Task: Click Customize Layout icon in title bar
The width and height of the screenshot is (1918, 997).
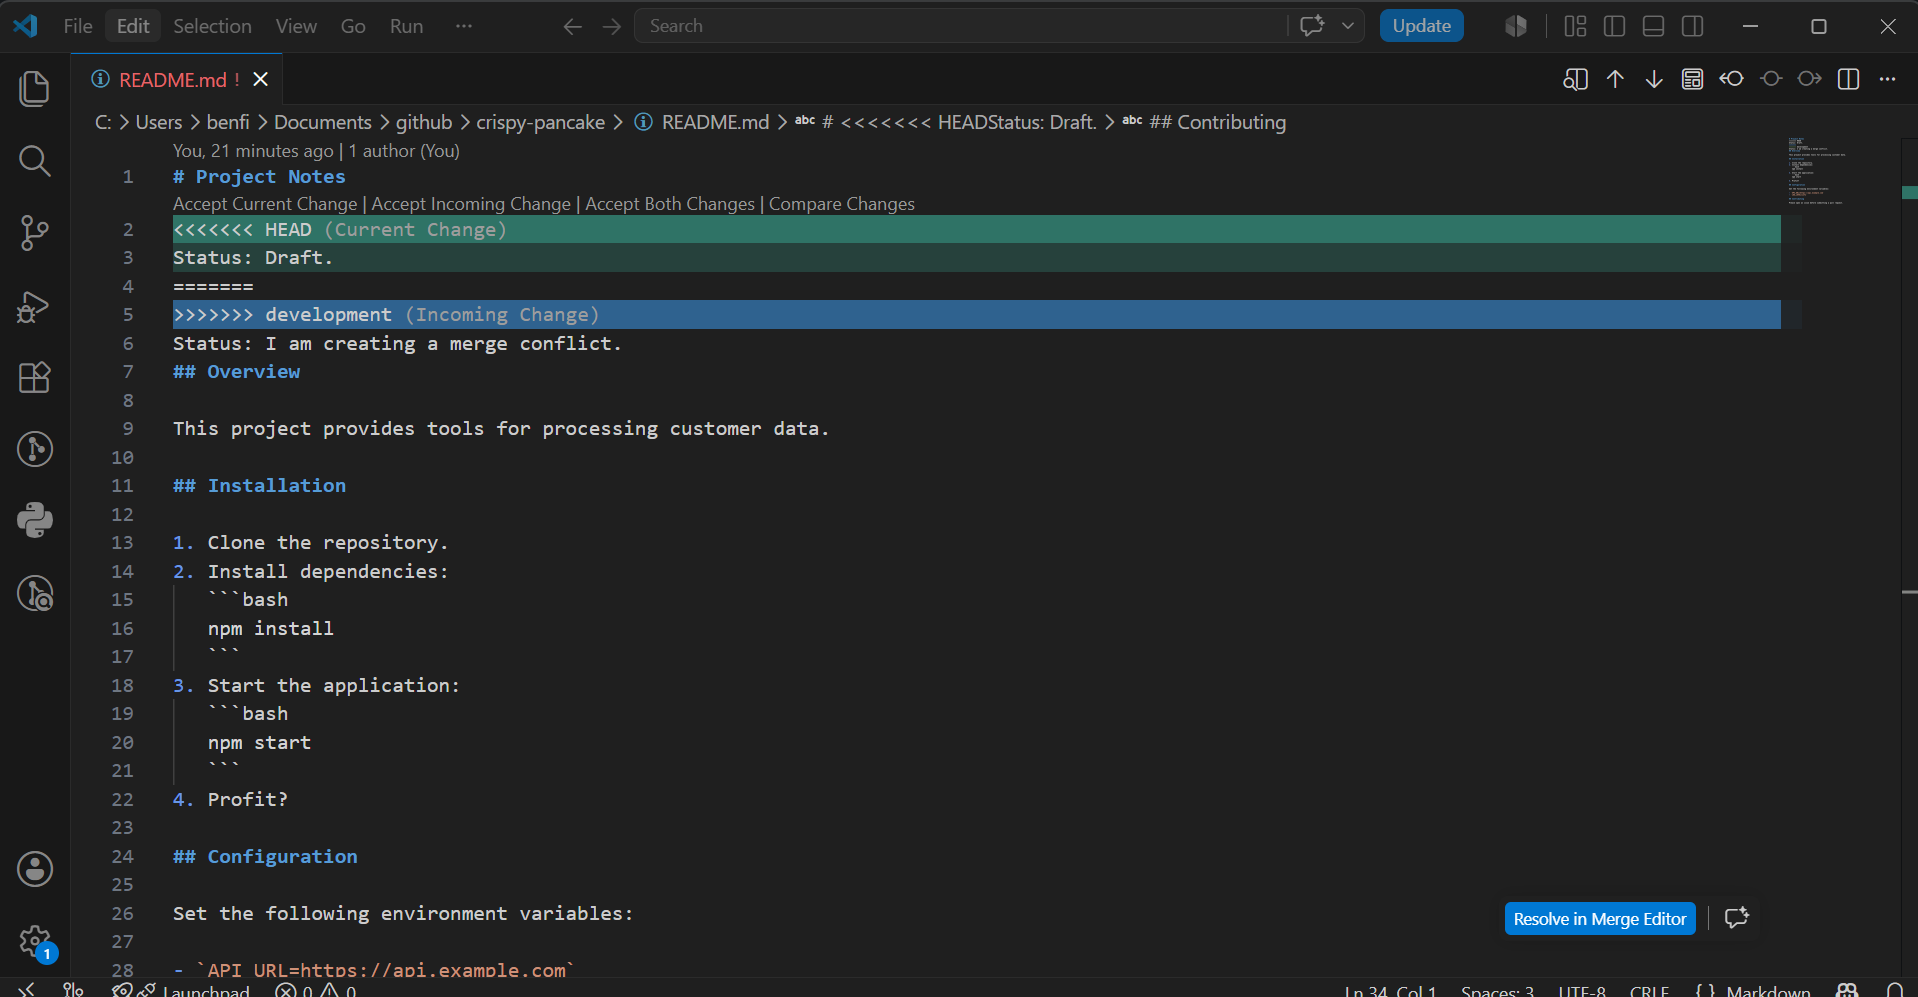Action: tap(1576, 26)
